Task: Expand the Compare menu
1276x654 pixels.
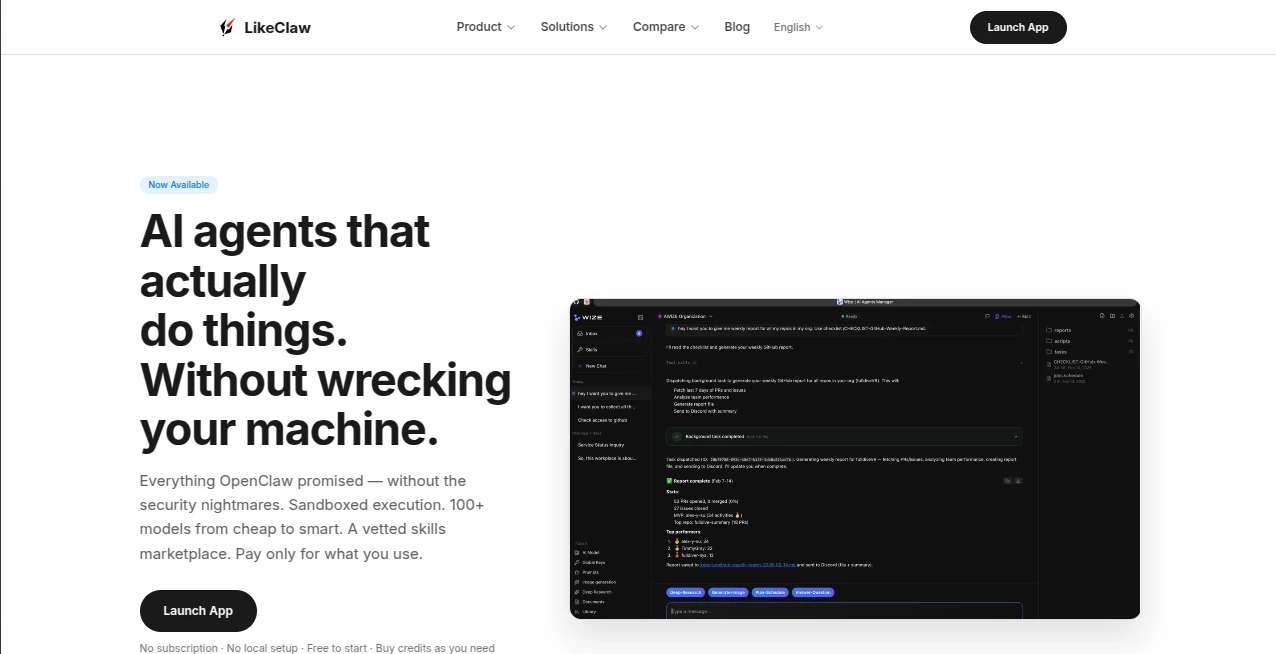Action: pos(666,27)
